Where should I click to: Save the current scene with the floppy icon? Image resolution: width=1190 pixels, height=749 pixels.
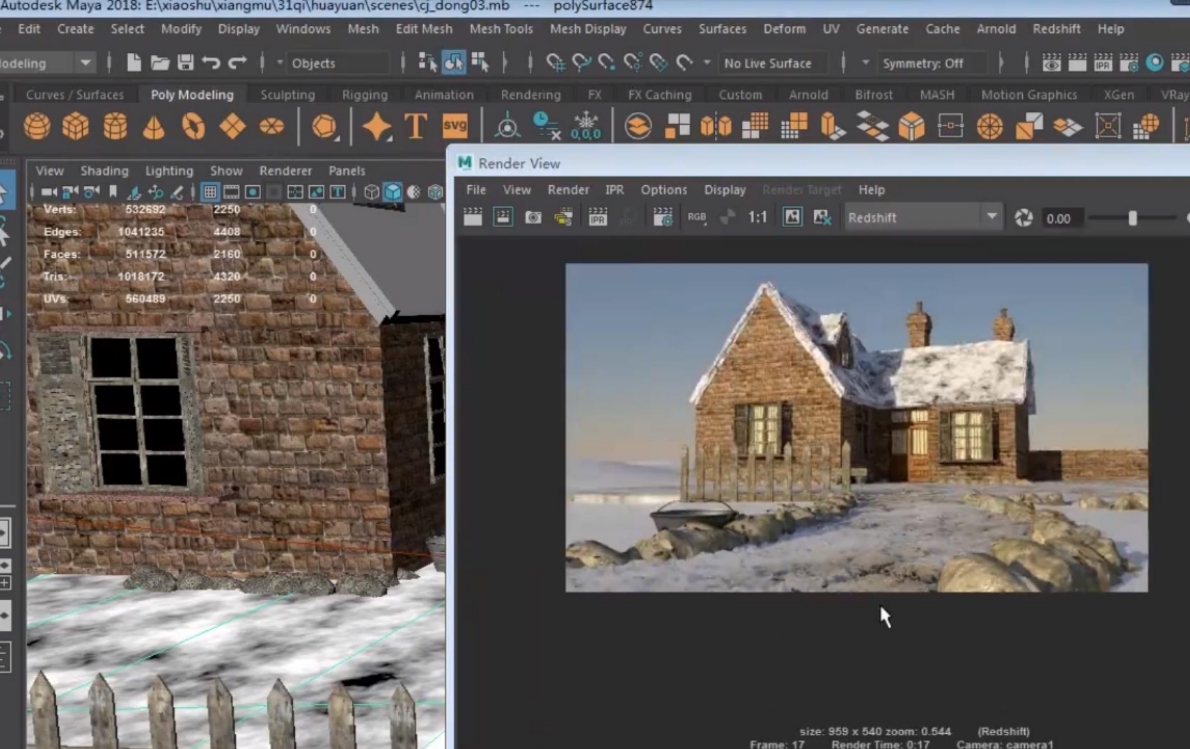pos(185,63)
